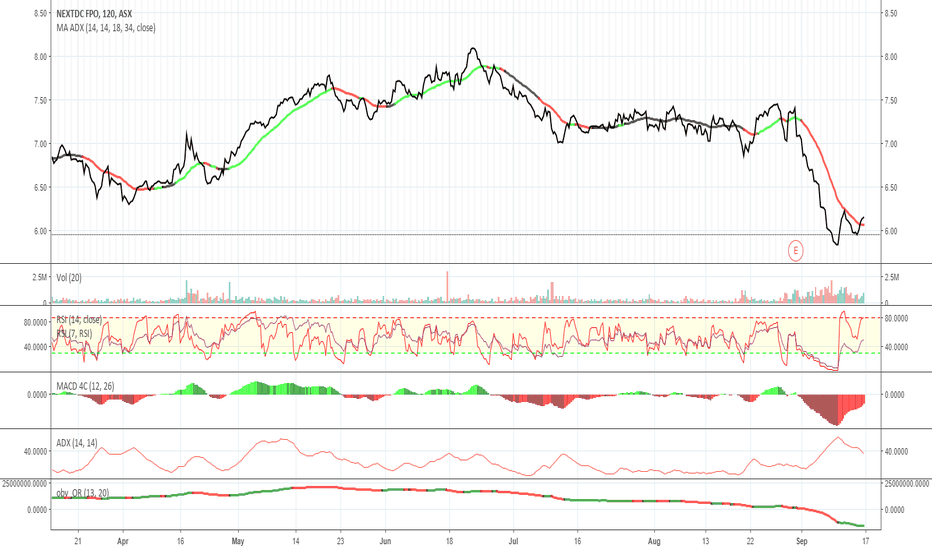932x550 pixels.
Task: Click the 25000000.0000 OBV label on right axis
Action: tap(906, 484)
